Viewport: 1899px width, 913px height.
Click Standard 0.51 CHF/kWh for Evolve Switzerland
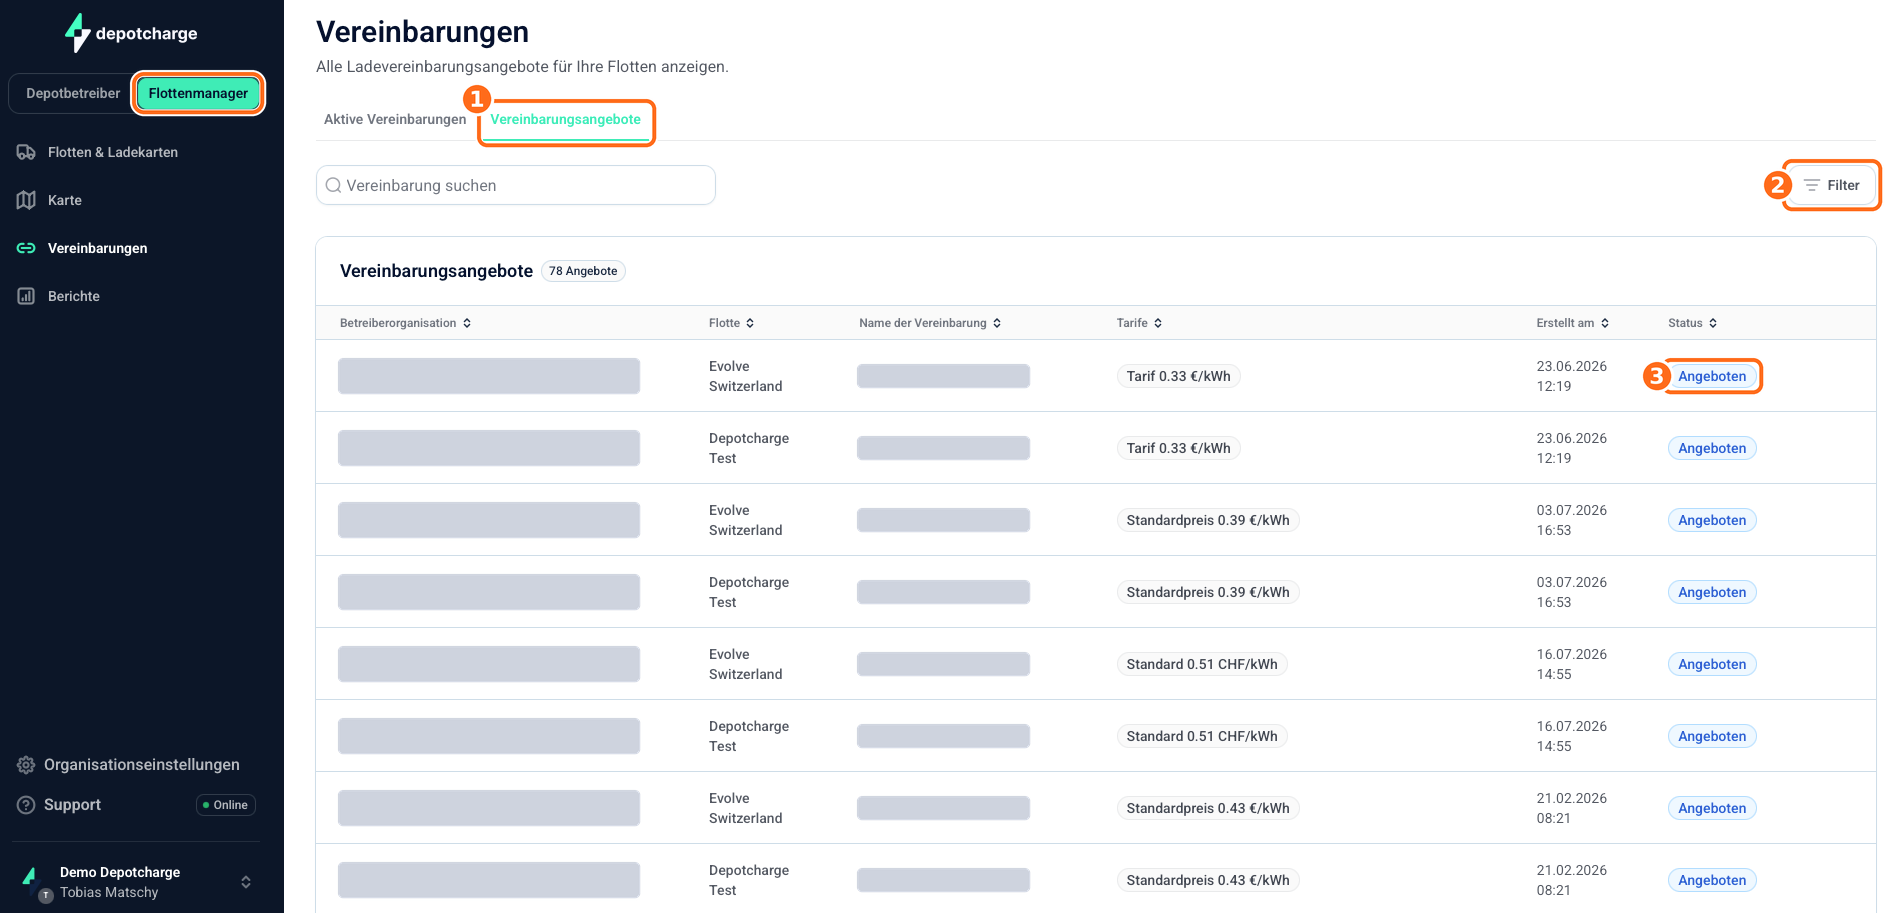click(x=1202, y=664)
